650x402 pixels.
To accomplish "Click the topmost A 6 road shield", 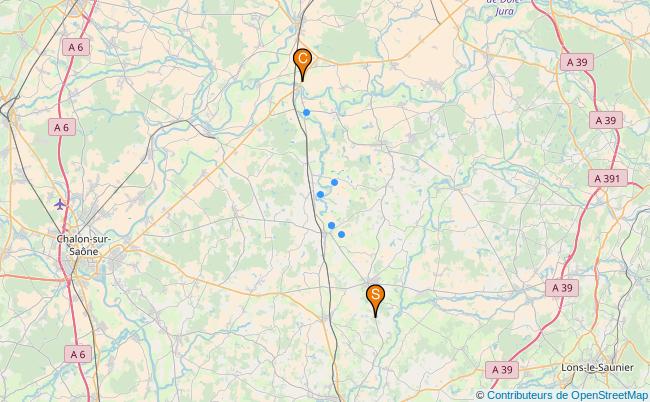I will (x=76, y=47).
